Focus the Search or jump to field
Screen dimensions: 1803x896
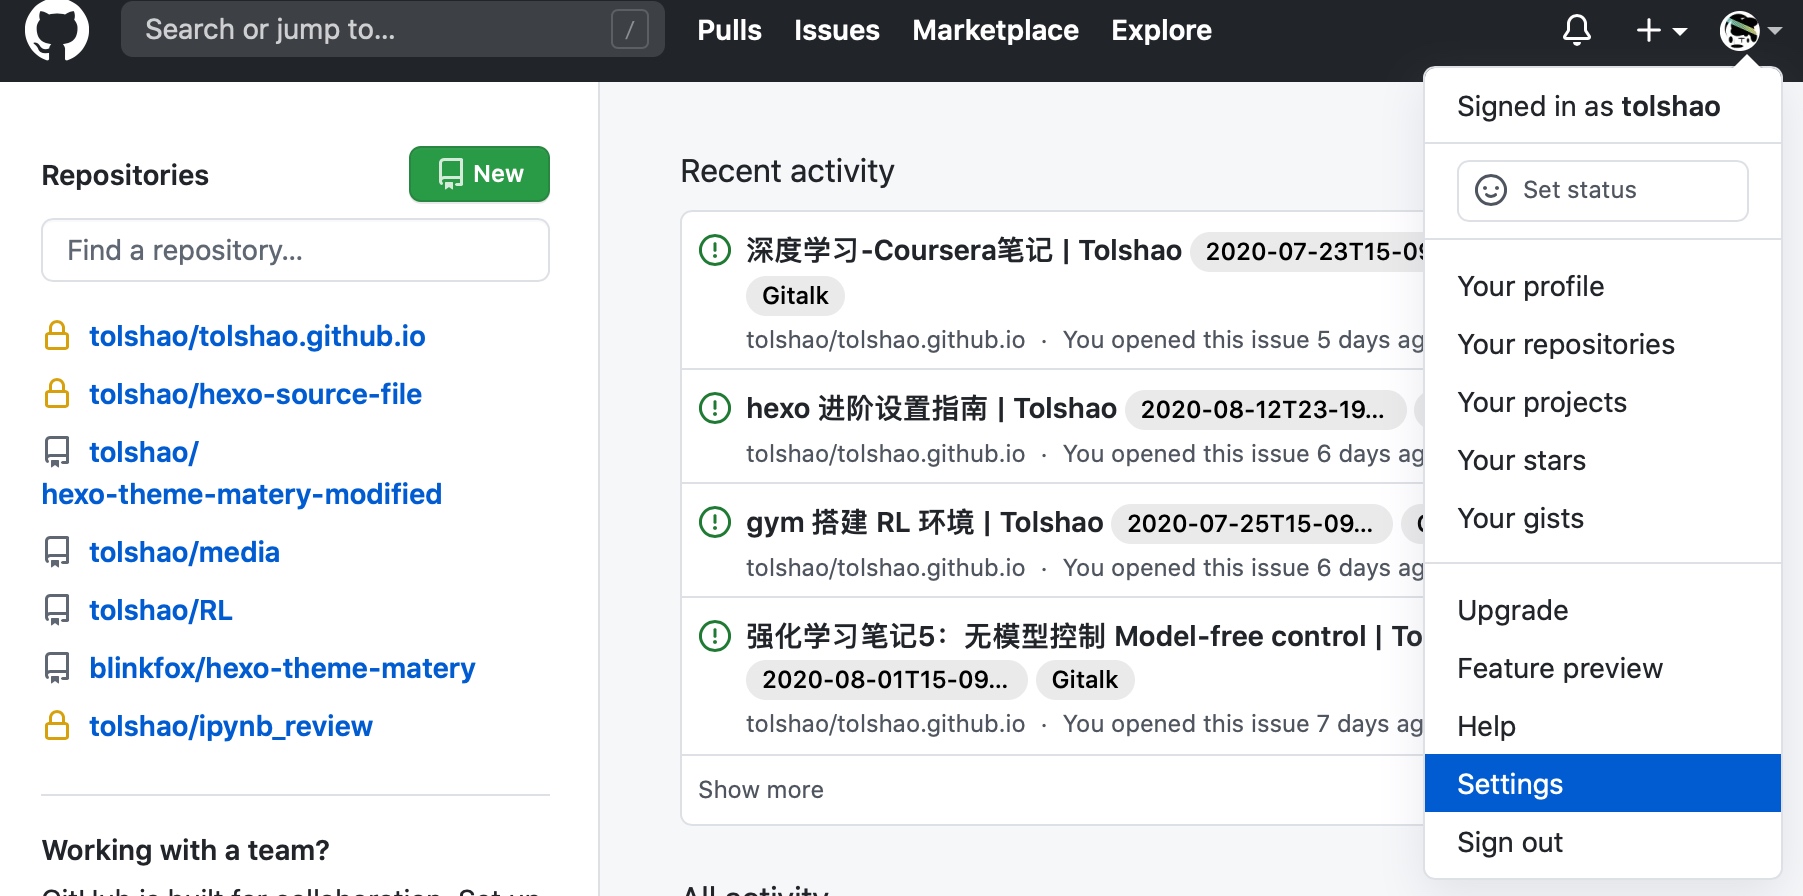pos(392,29)
